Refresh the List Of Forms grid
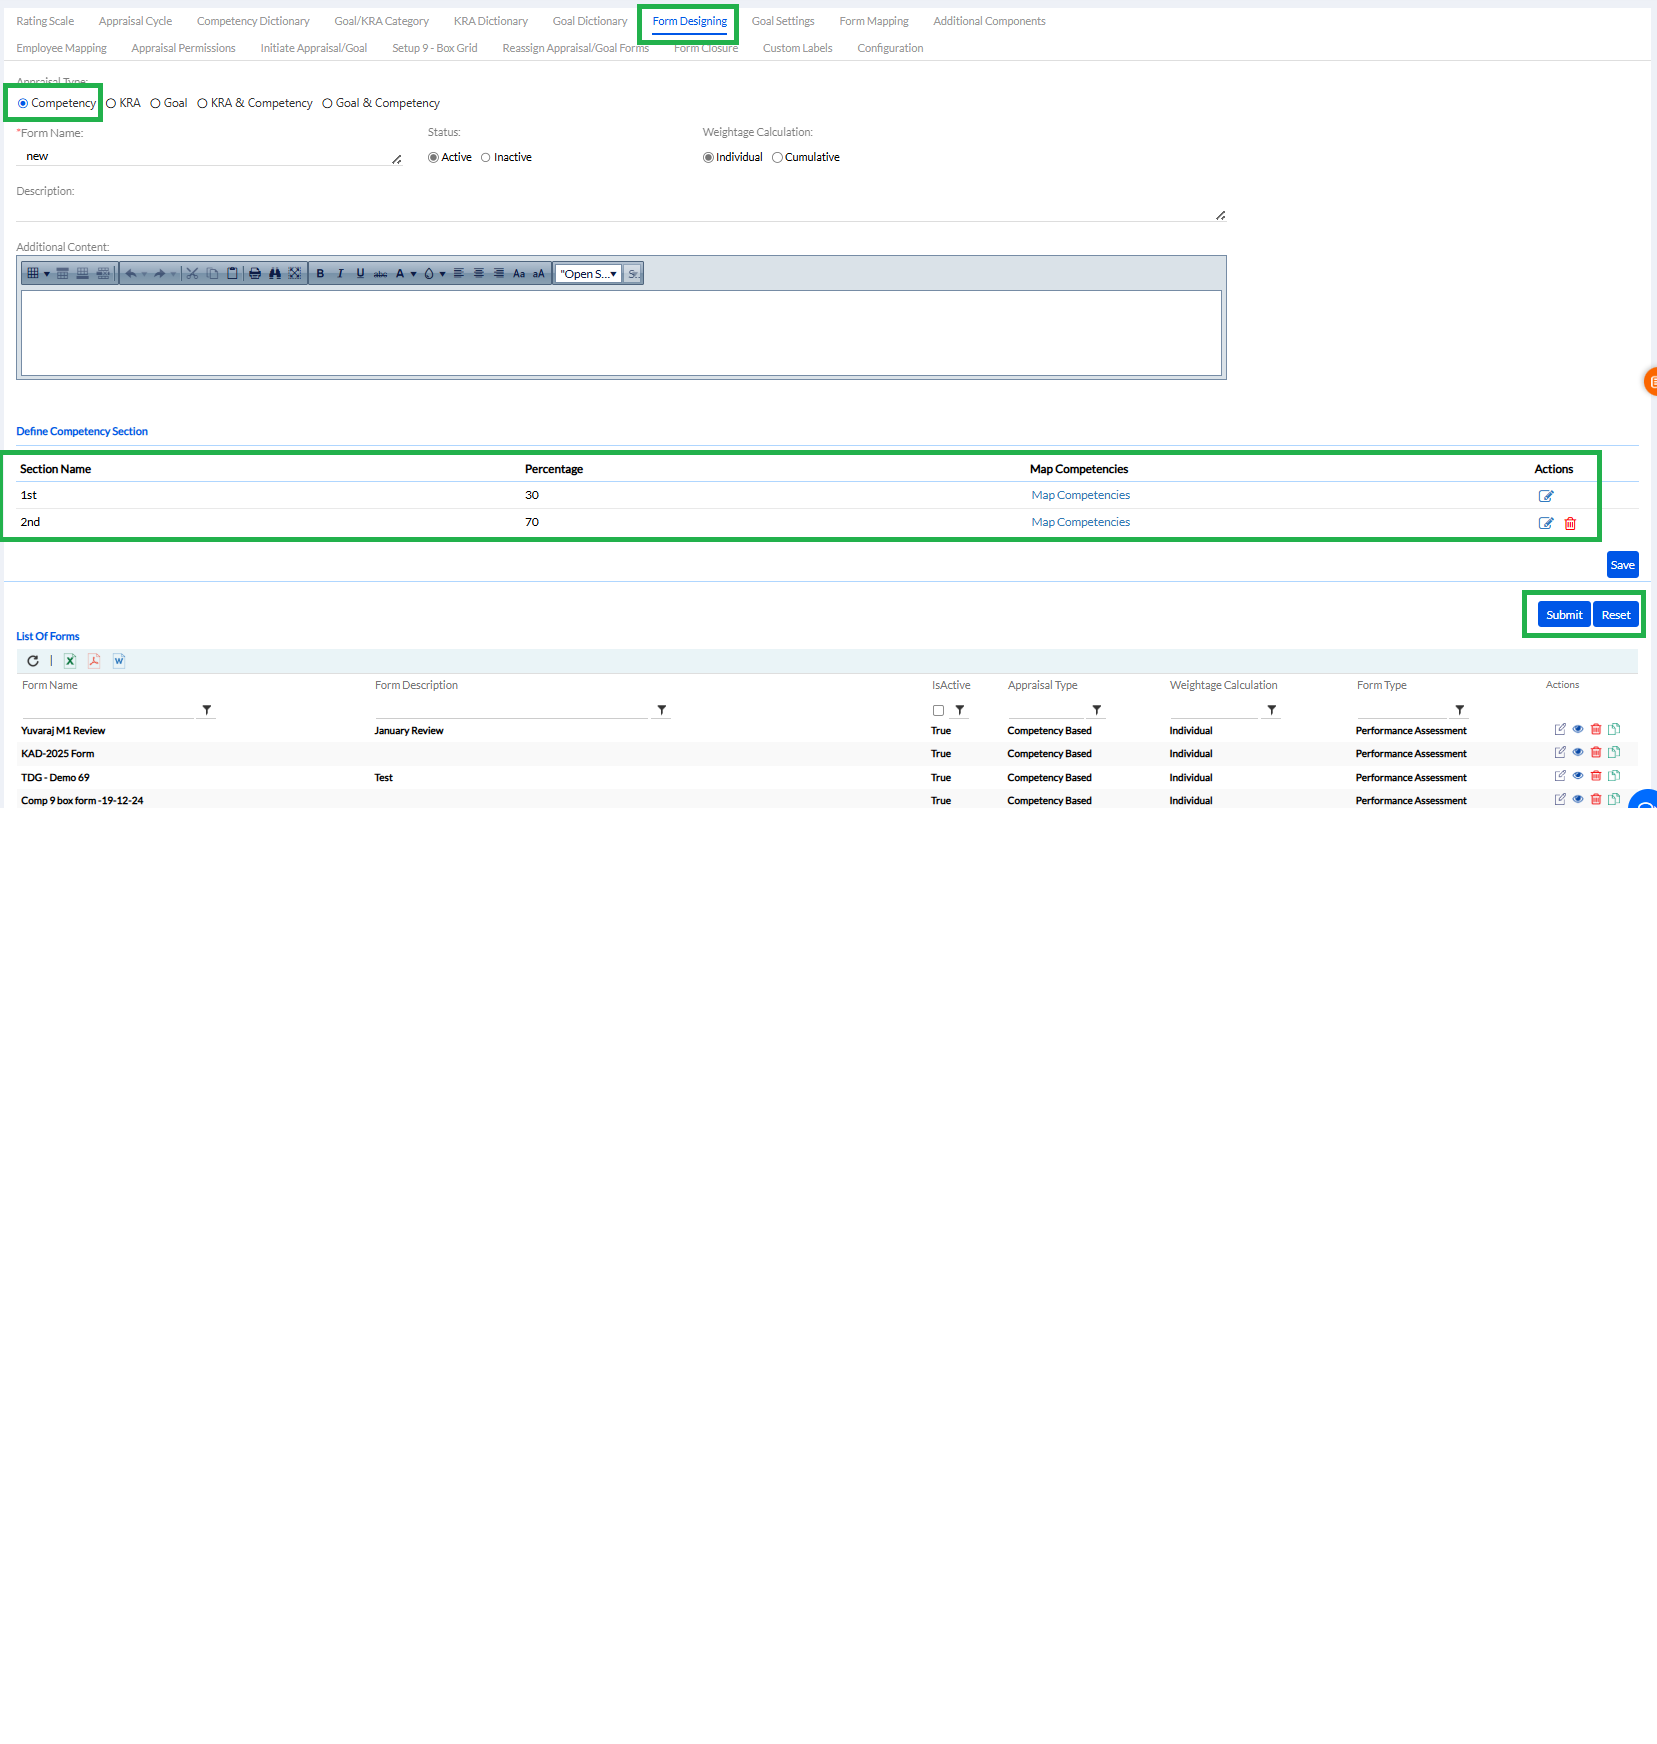Image resolution: width=1657 pixels, height=1744 pixels. pyautogui.click(x=33, y=661)
